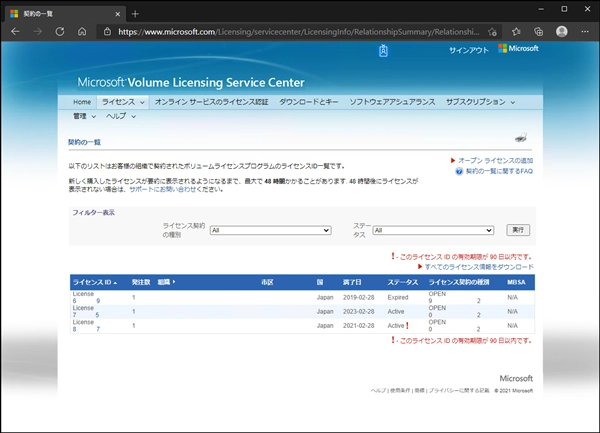
Task: Open 契約の一覧に関するFAQ link
Action: tap(499, 171)
